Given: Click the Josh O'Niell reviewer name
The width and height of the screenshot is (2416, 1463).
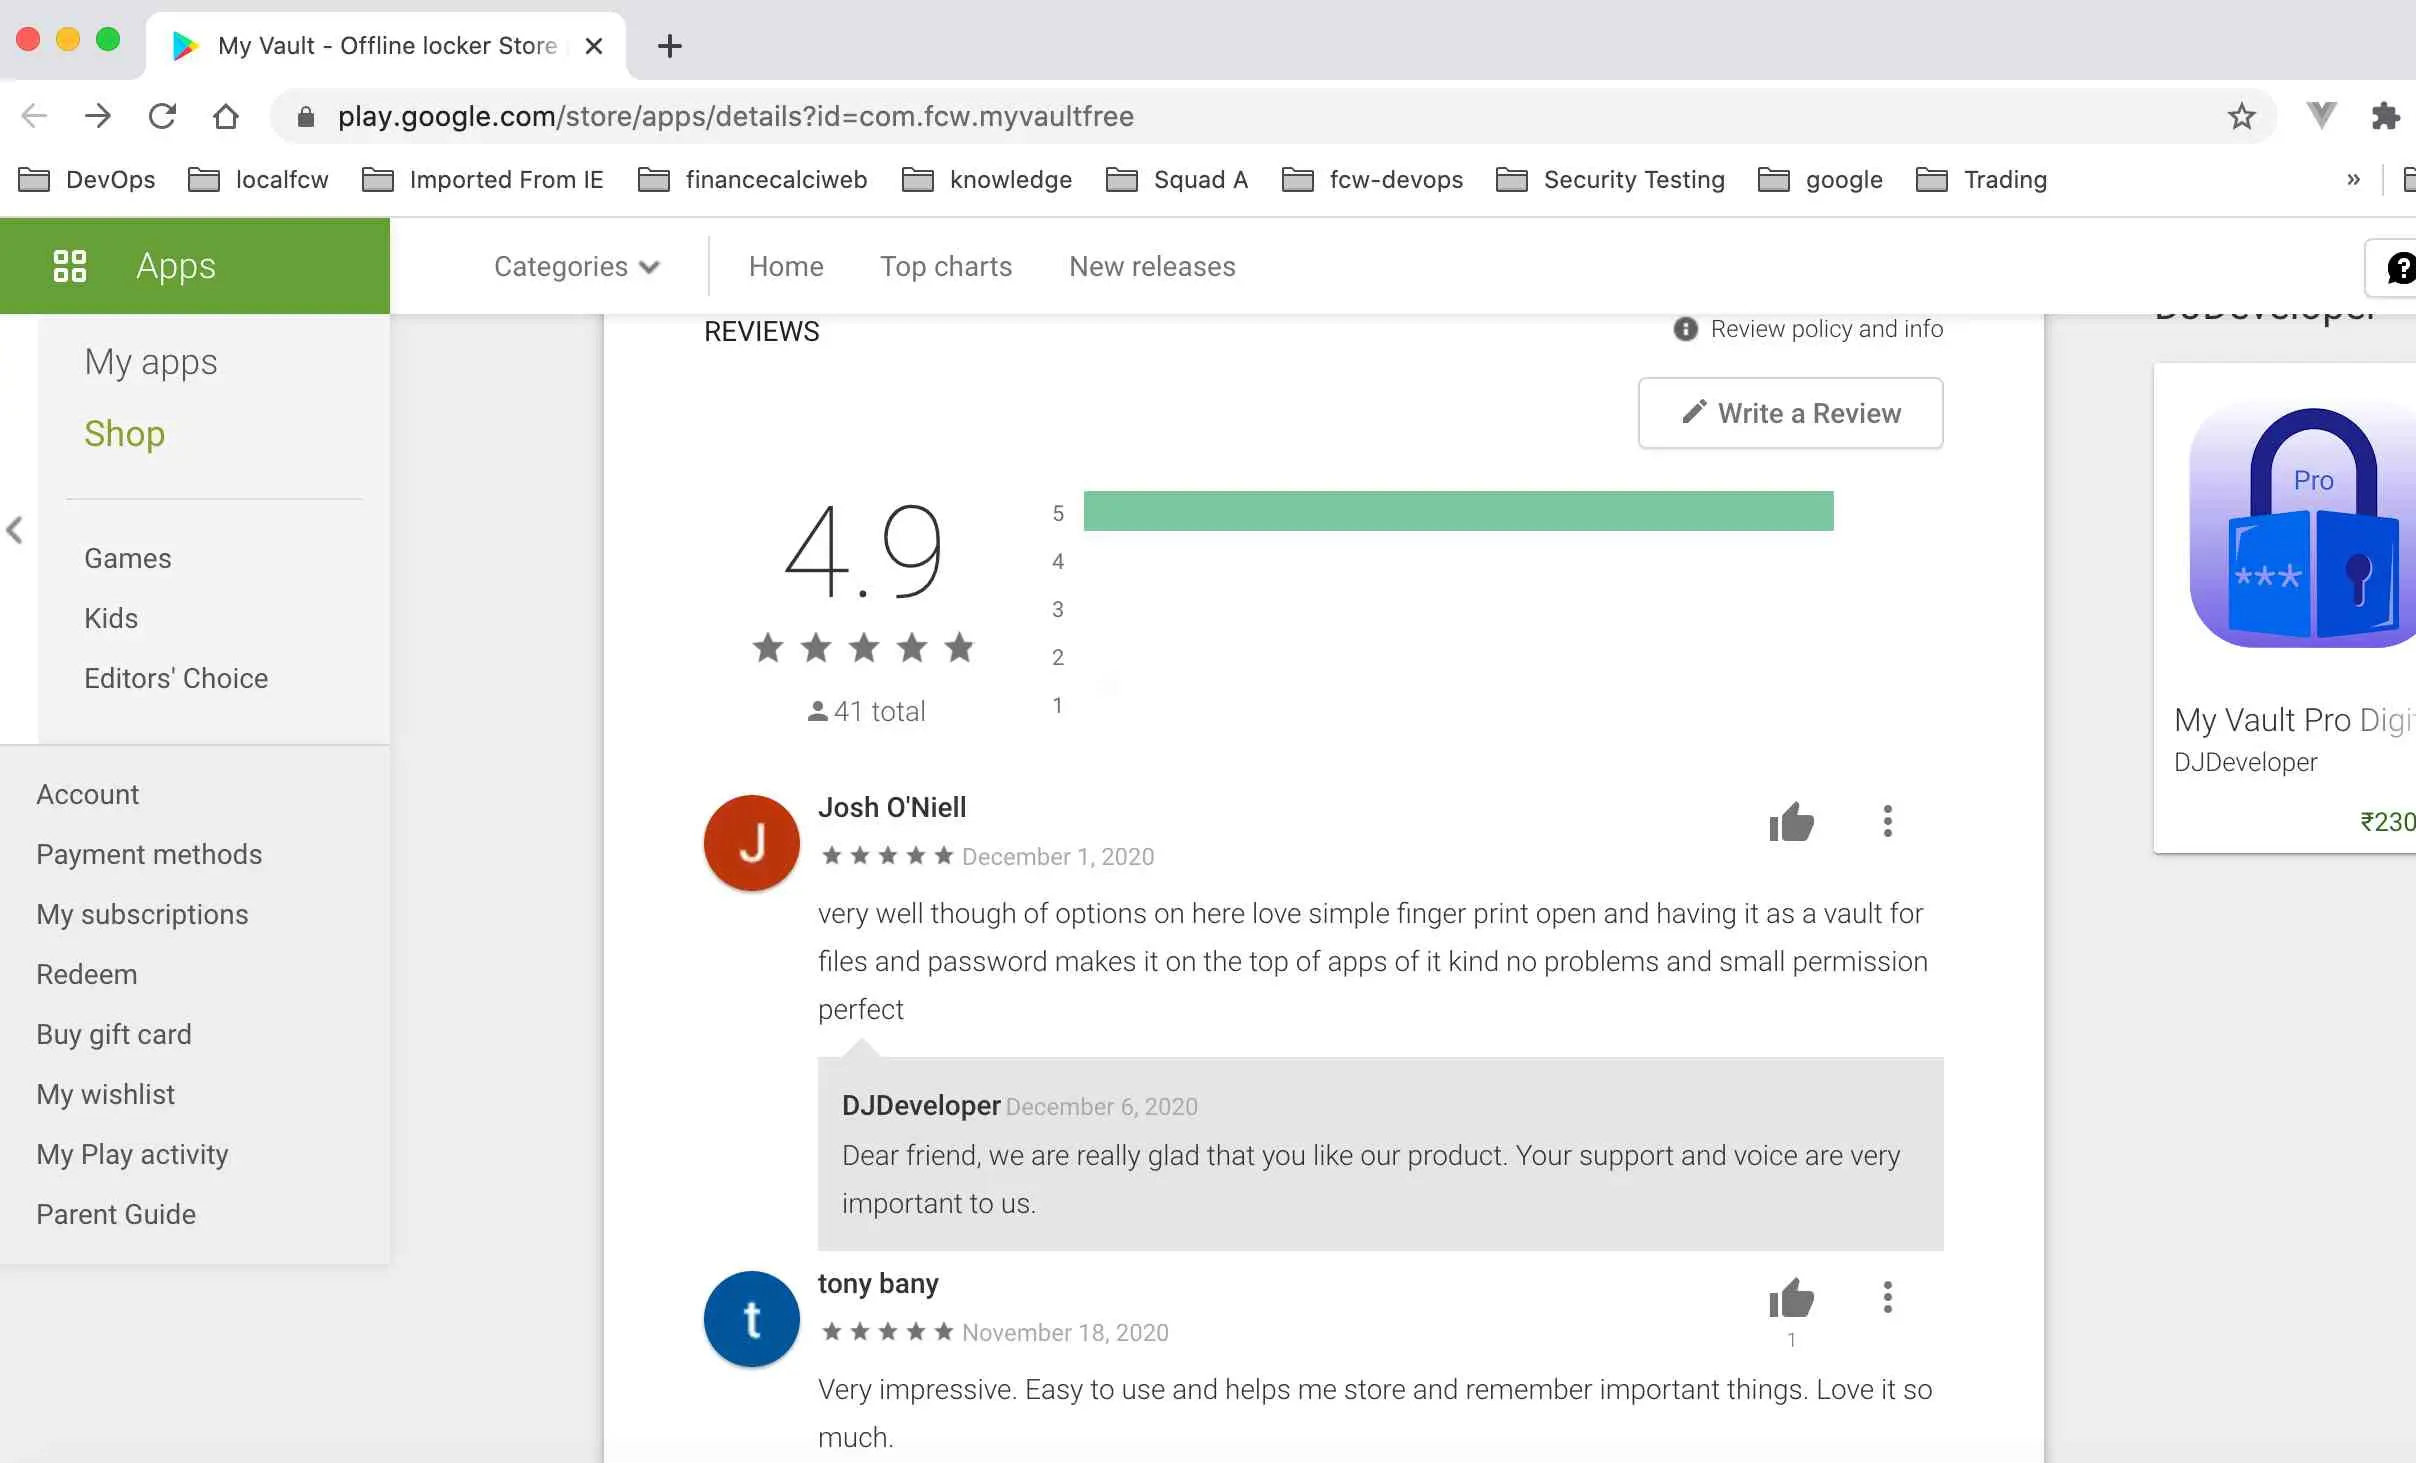Looking at the screenshot, I should click(892, 807).
